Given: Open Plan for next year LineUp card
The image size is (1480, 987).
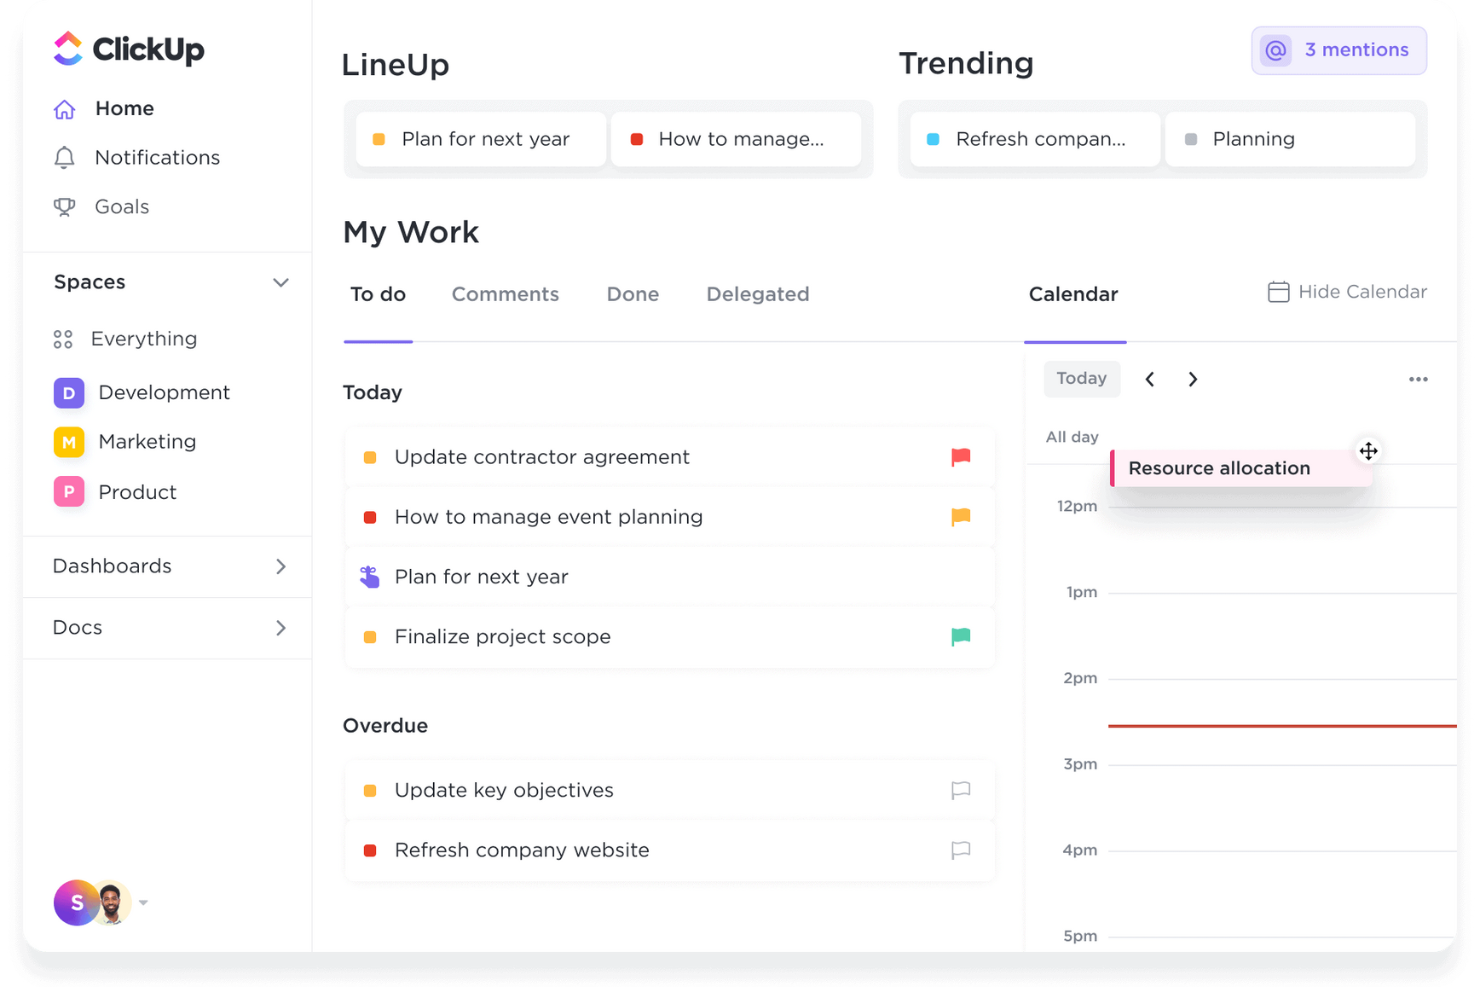Looking at the screenshot, I should [481, 139].
